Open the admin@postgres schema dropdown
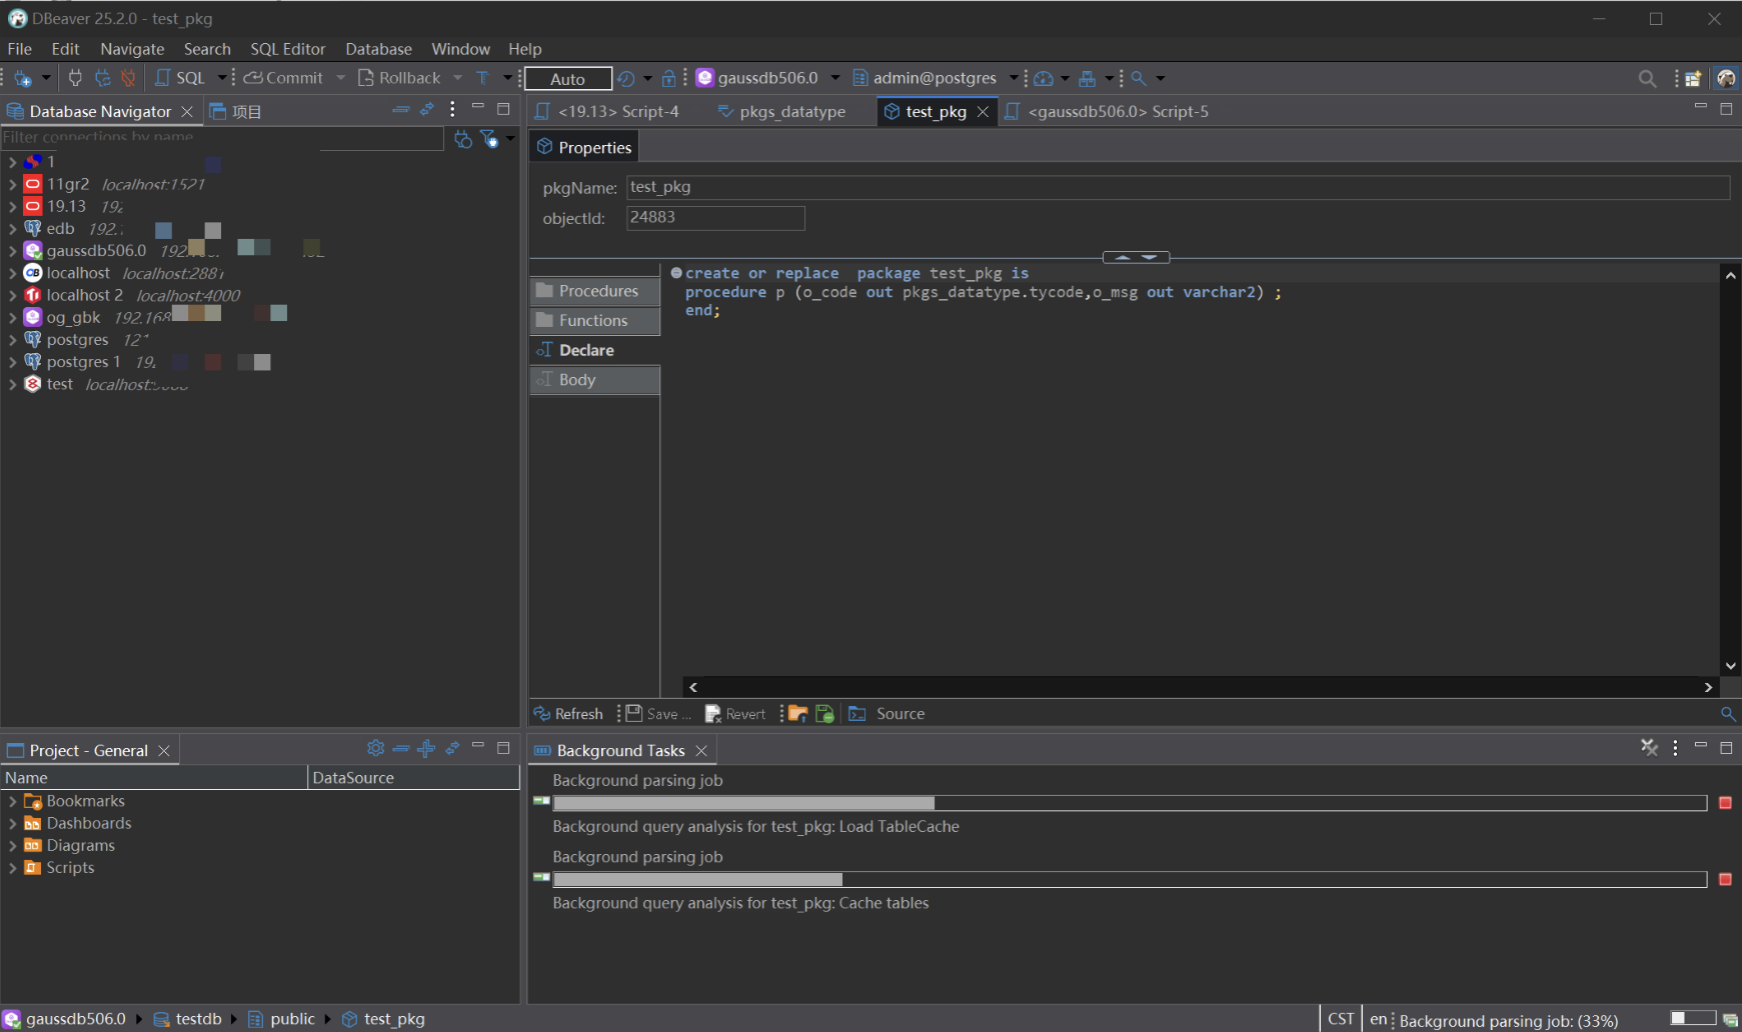 [1013, 78]
